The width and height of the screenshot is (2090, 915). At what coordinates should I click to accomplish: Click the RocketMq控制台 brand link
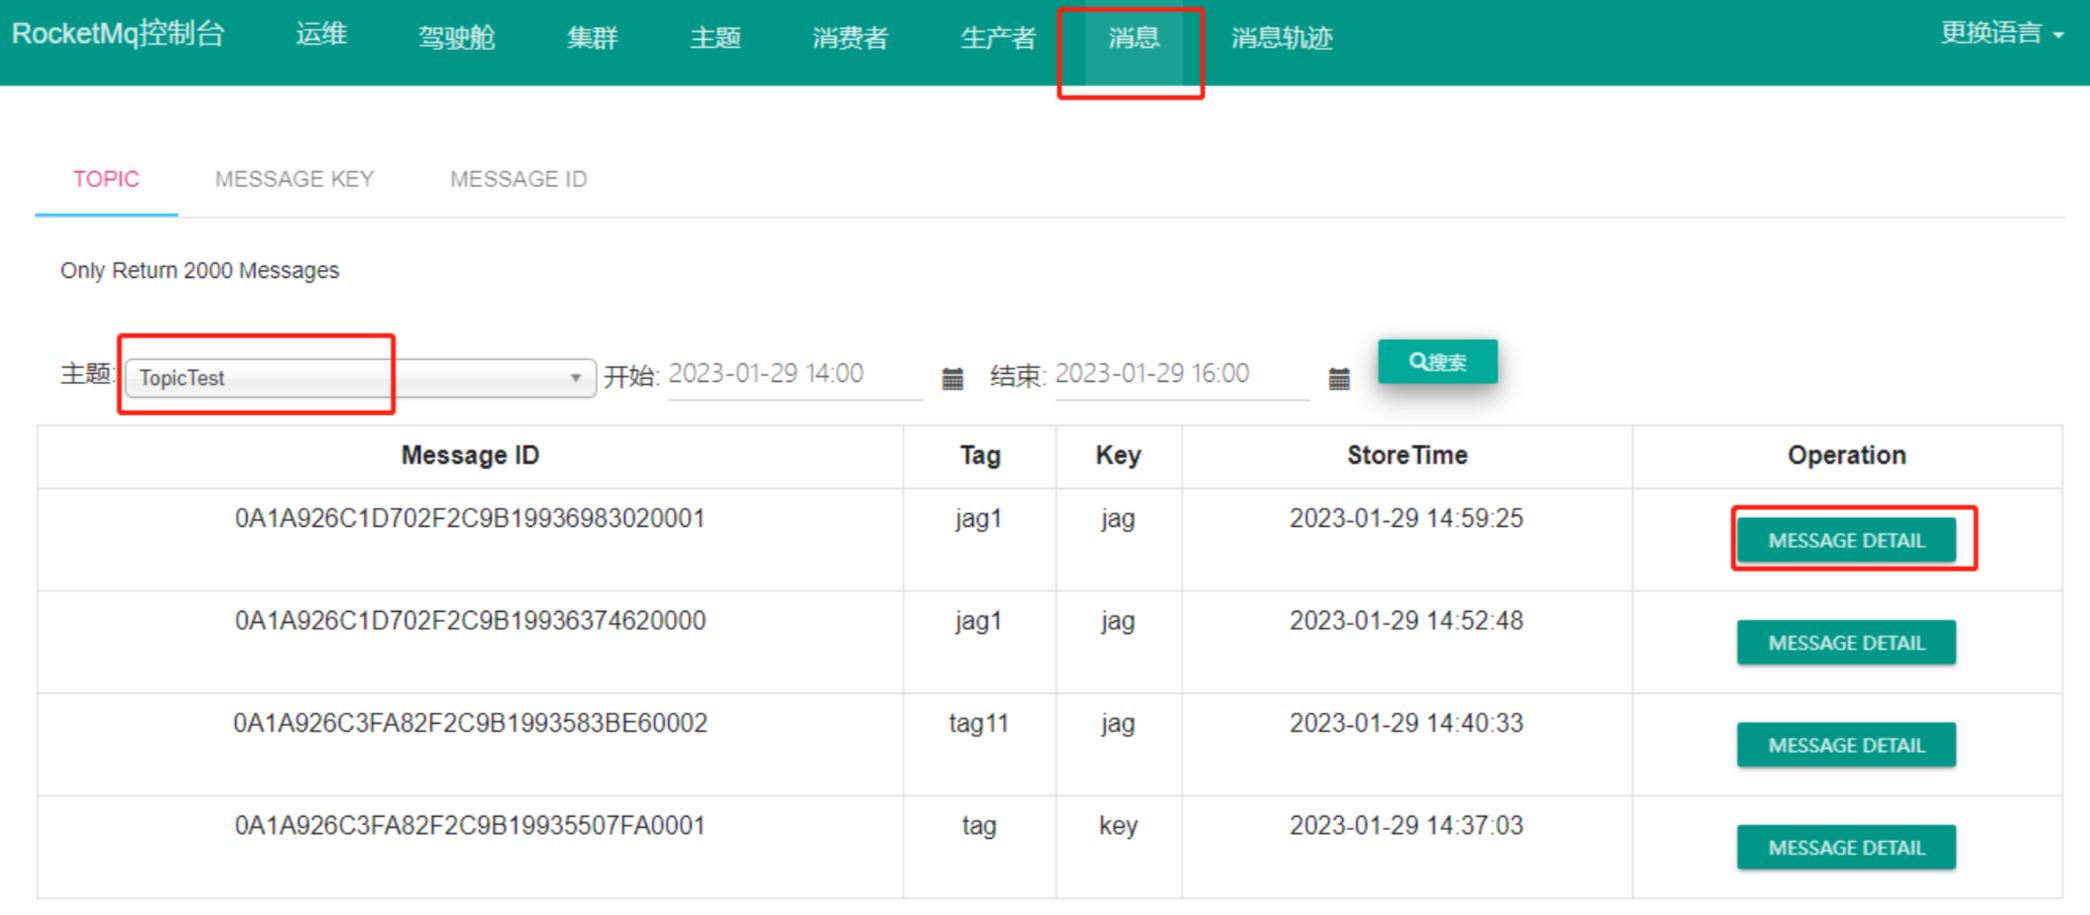coord(118,34)
